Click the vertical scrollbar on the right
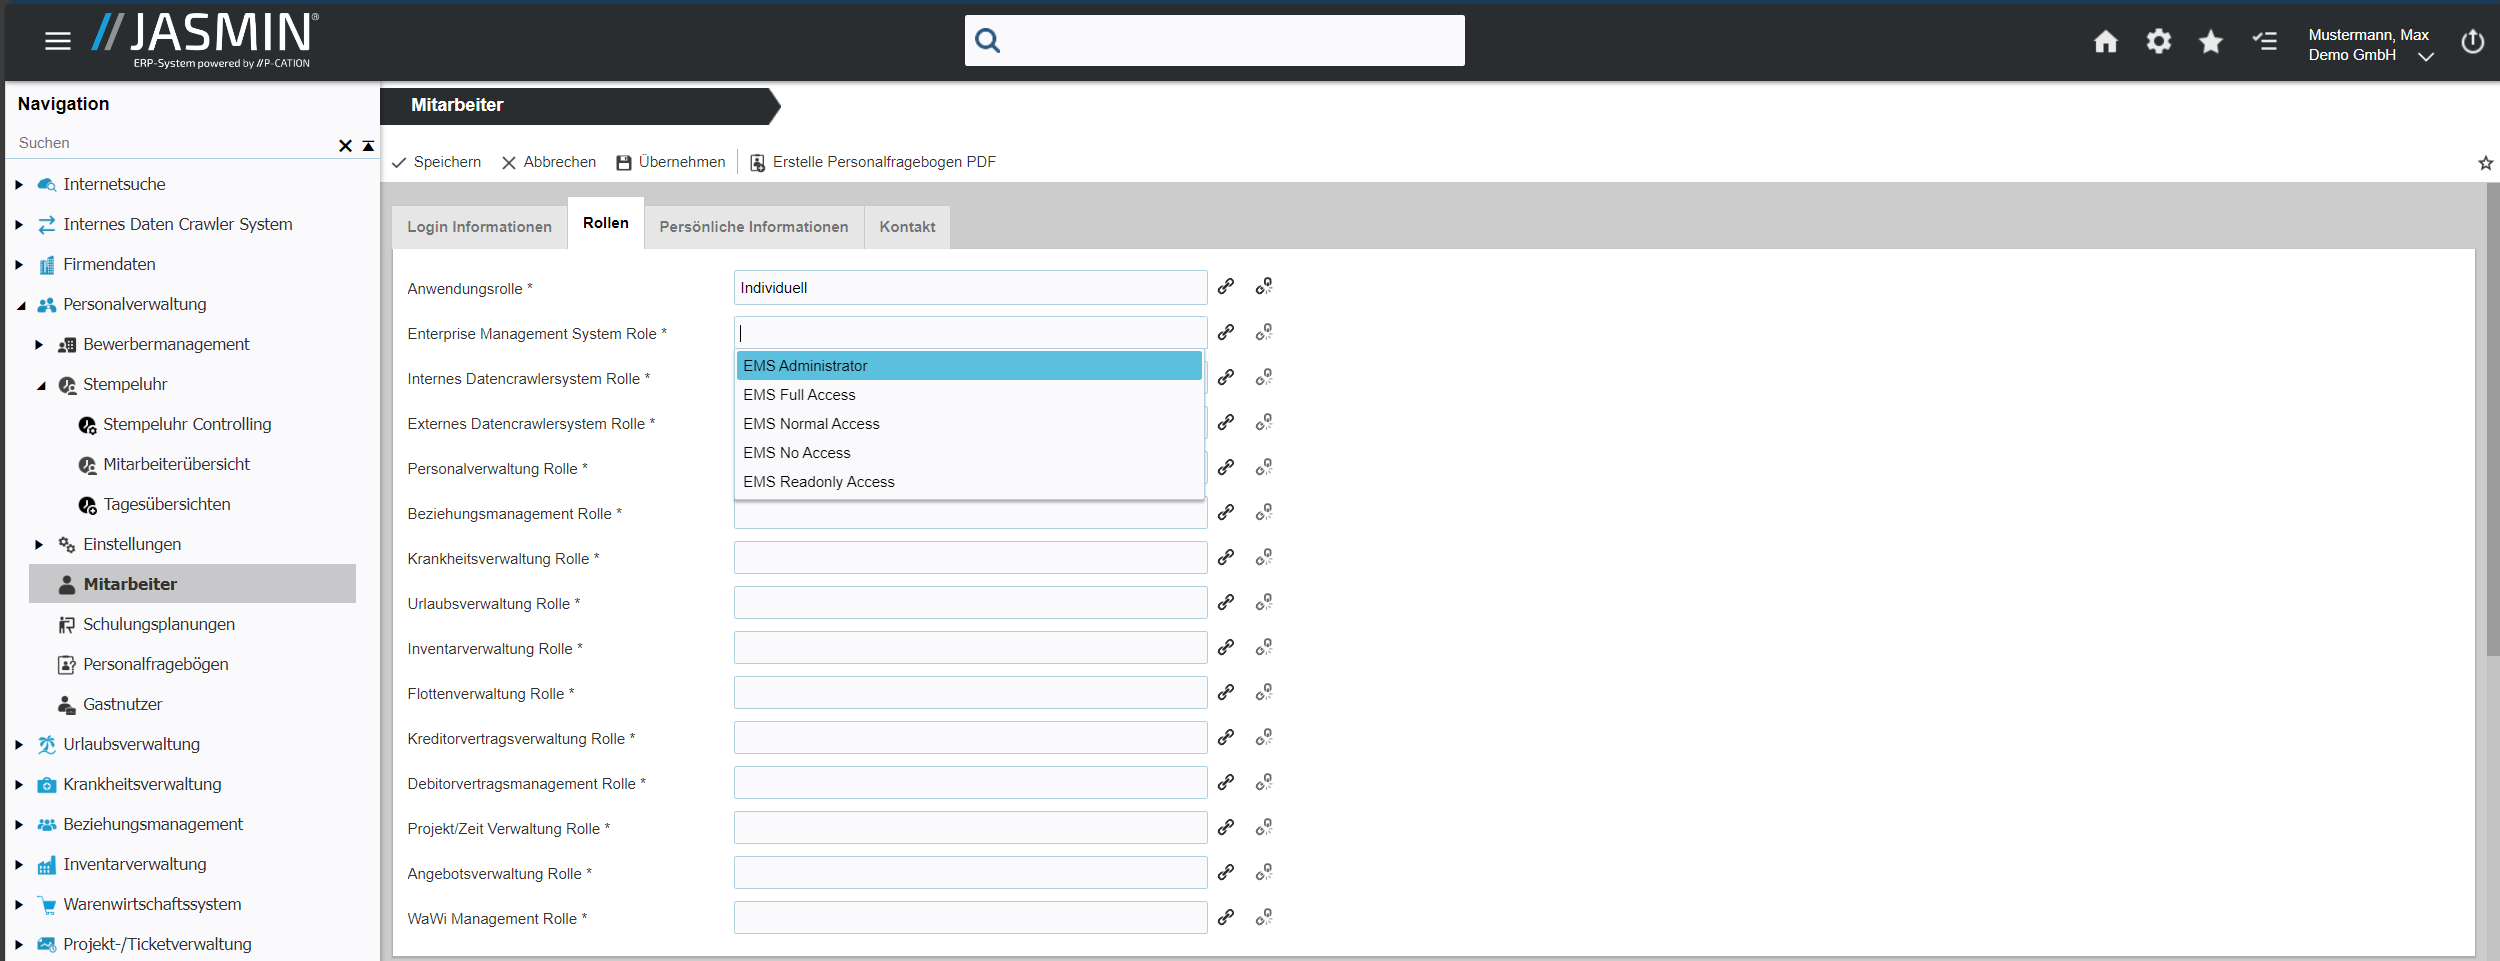 (2491, 420)
